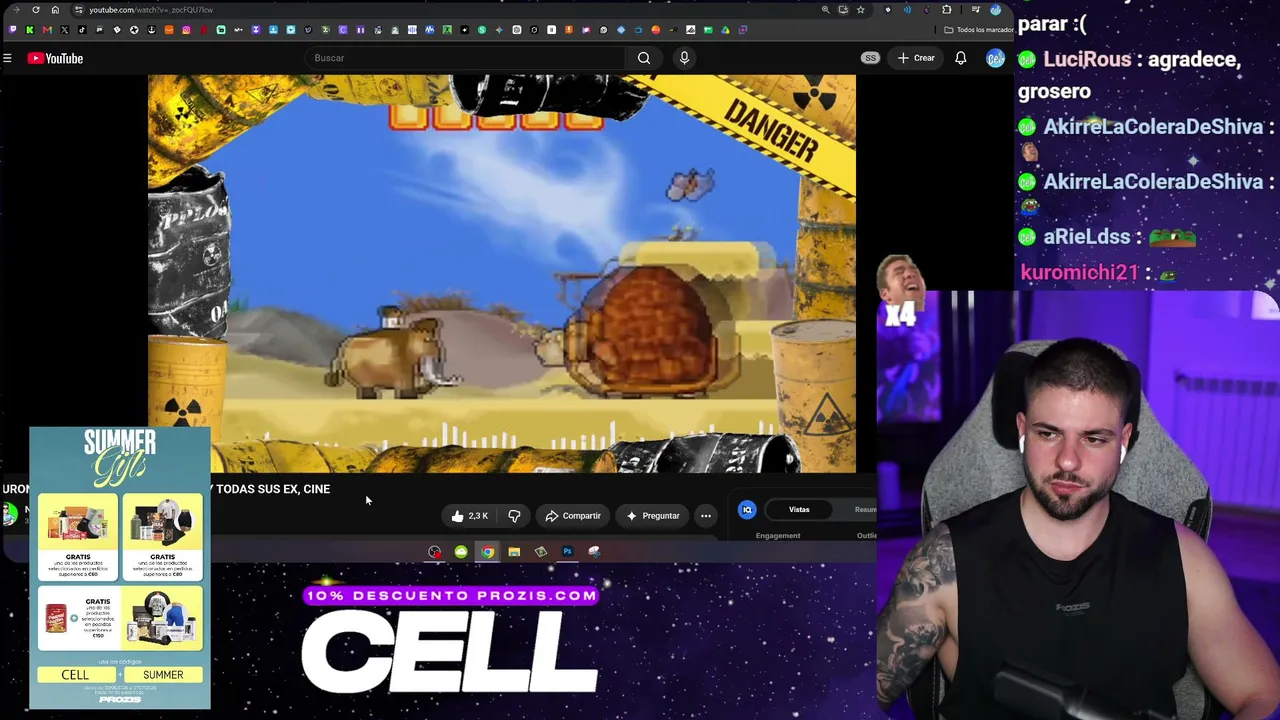Open the Kick bookmark in bookmarks bar

tap(29, 30)
